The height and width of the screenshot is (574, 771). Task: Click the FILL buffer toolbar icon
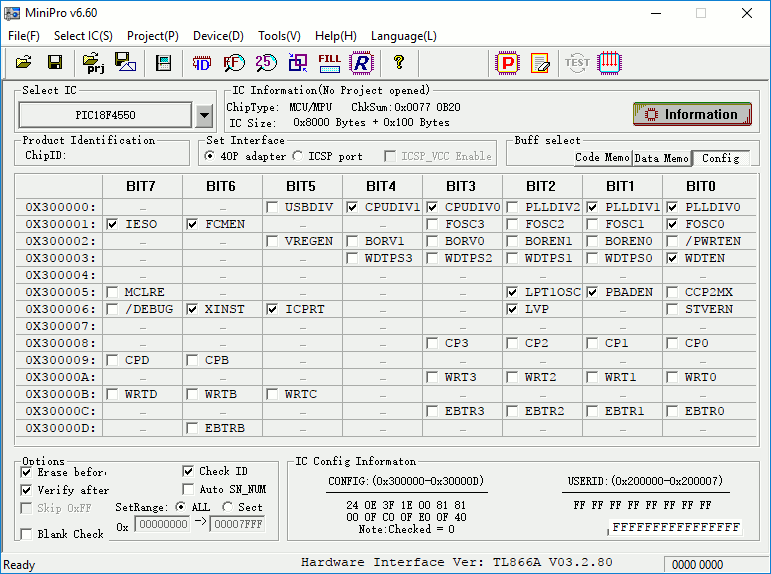point(329,62)
